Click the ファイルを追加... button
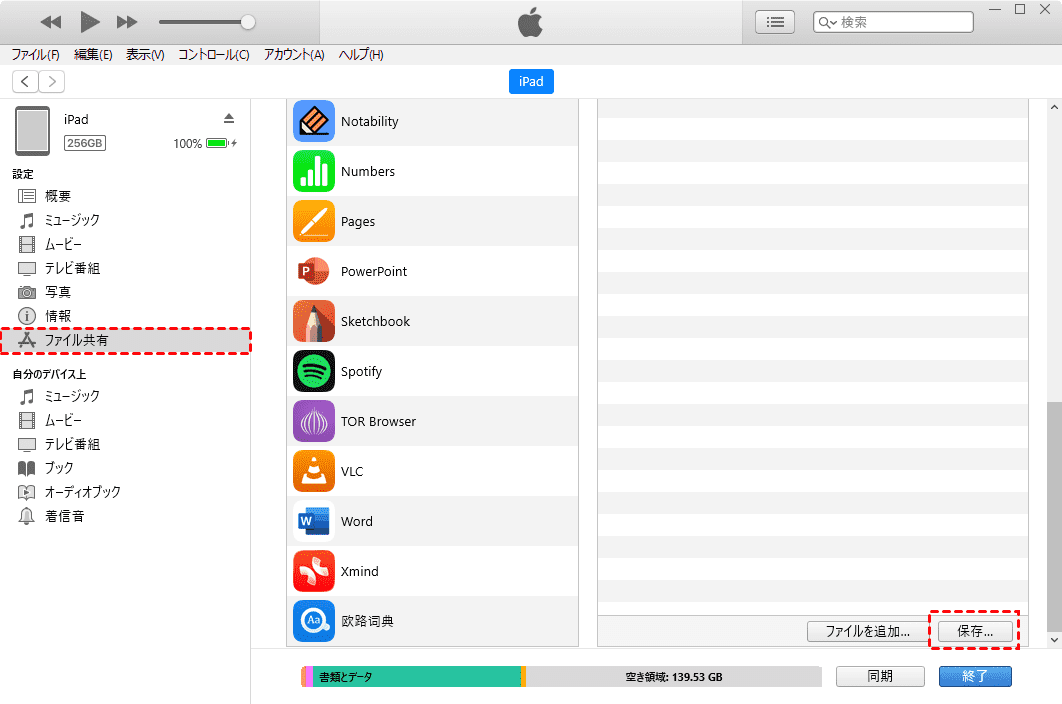The height and width of the screenshot is (704, 1062). 867,631
